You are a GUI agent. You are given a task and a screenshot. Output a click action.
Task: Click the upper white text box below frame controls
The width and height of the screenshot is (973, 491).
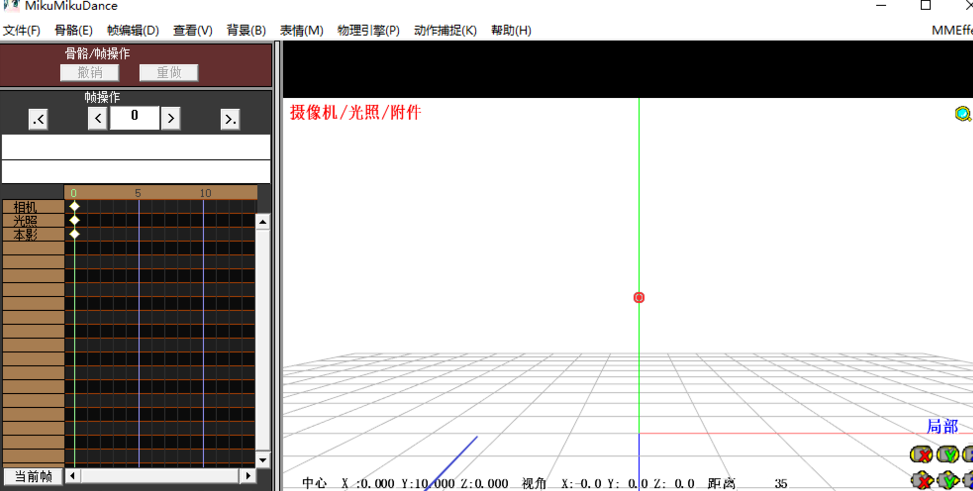click(x=136, y=147)
